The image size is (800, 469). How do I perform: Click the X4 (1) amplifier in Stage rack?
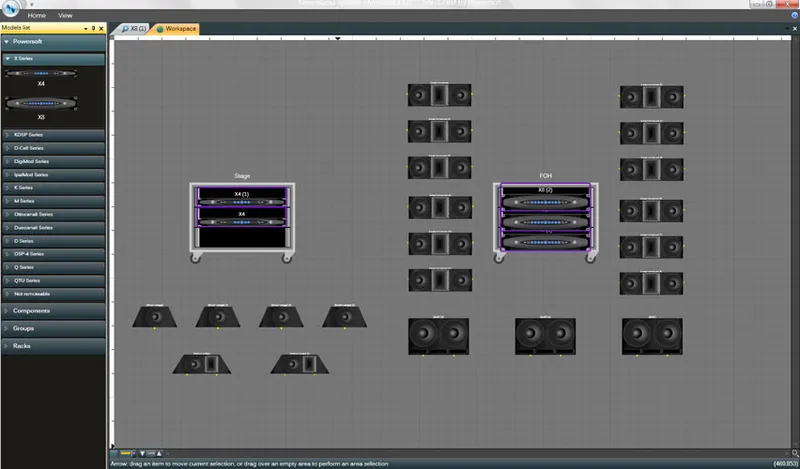[242, 198]
